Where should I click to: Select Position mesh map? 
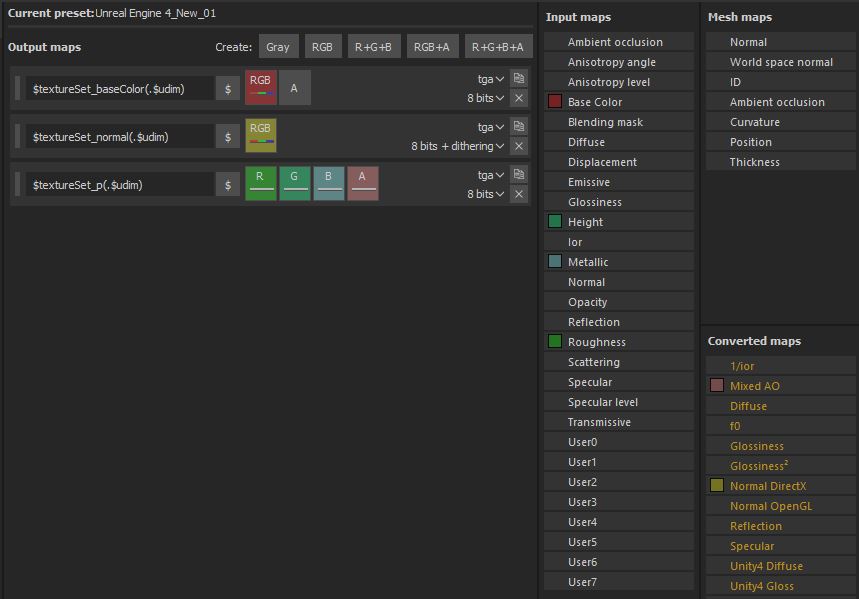tap(781, 142)
